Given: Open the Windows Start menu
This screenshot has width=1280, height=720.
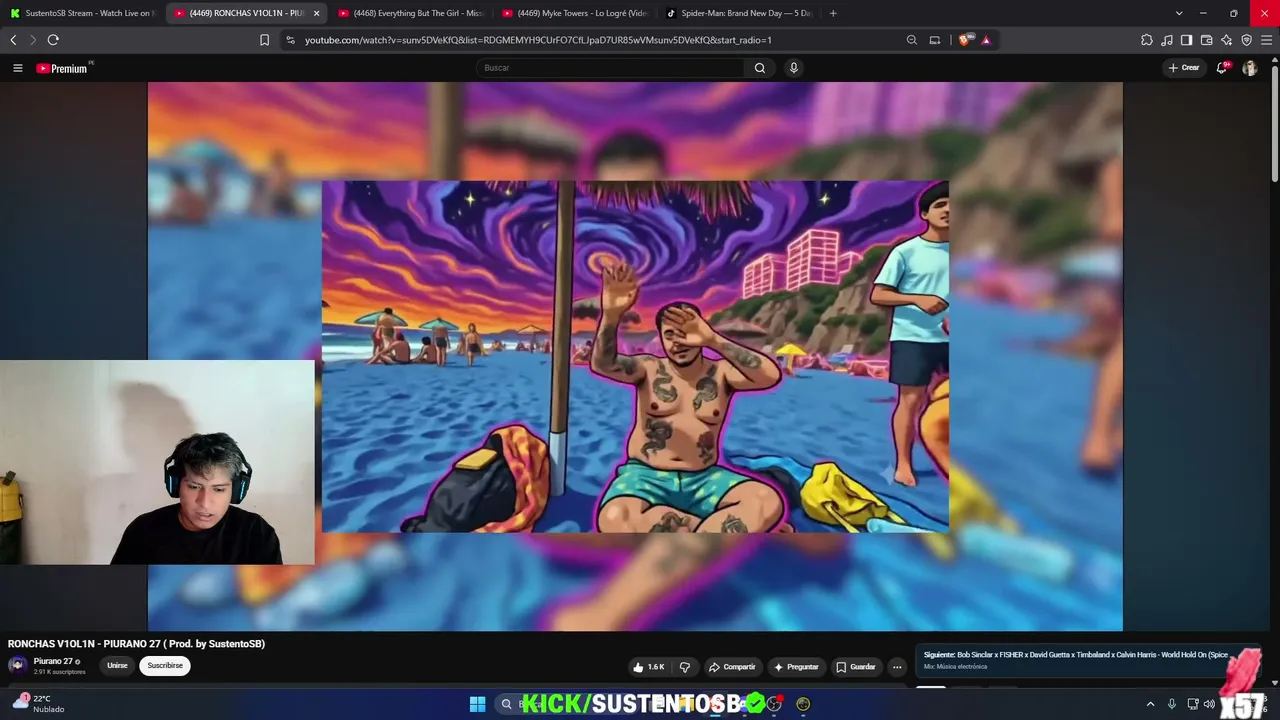Looking at the screenshot, I should point(477,704).
